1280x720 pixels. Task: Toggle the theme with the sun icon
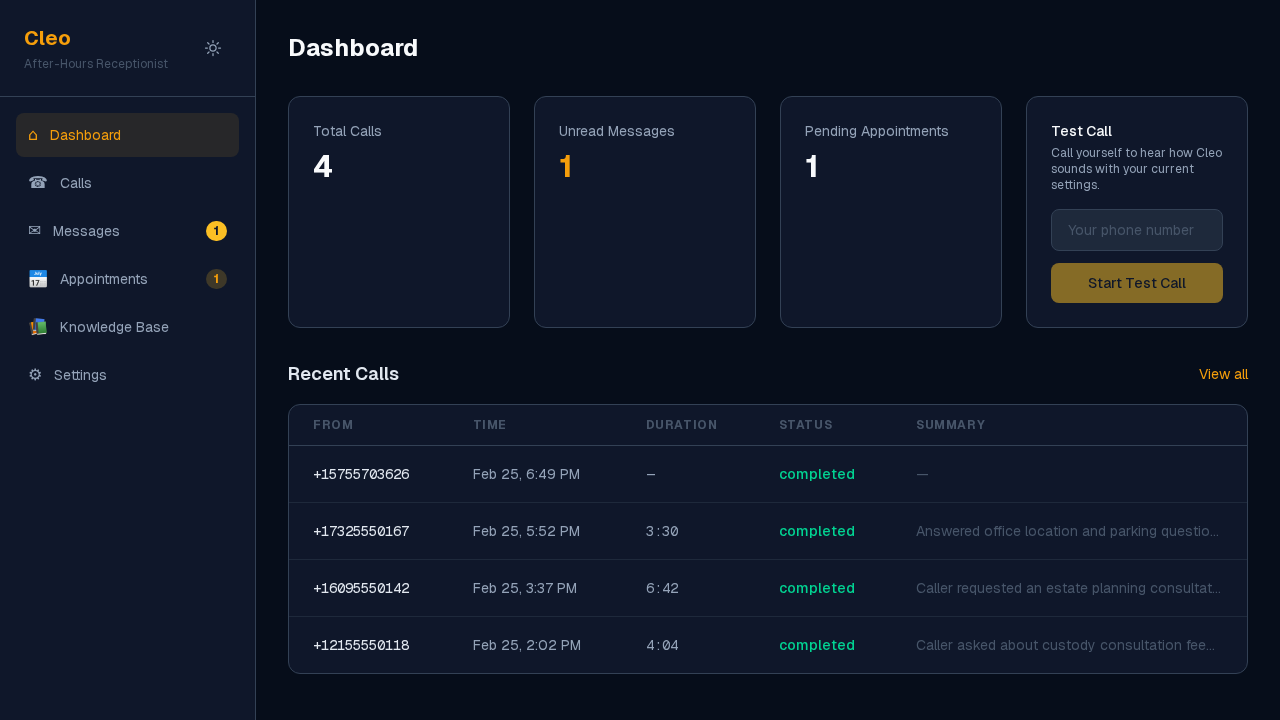(x=212, y=47)
